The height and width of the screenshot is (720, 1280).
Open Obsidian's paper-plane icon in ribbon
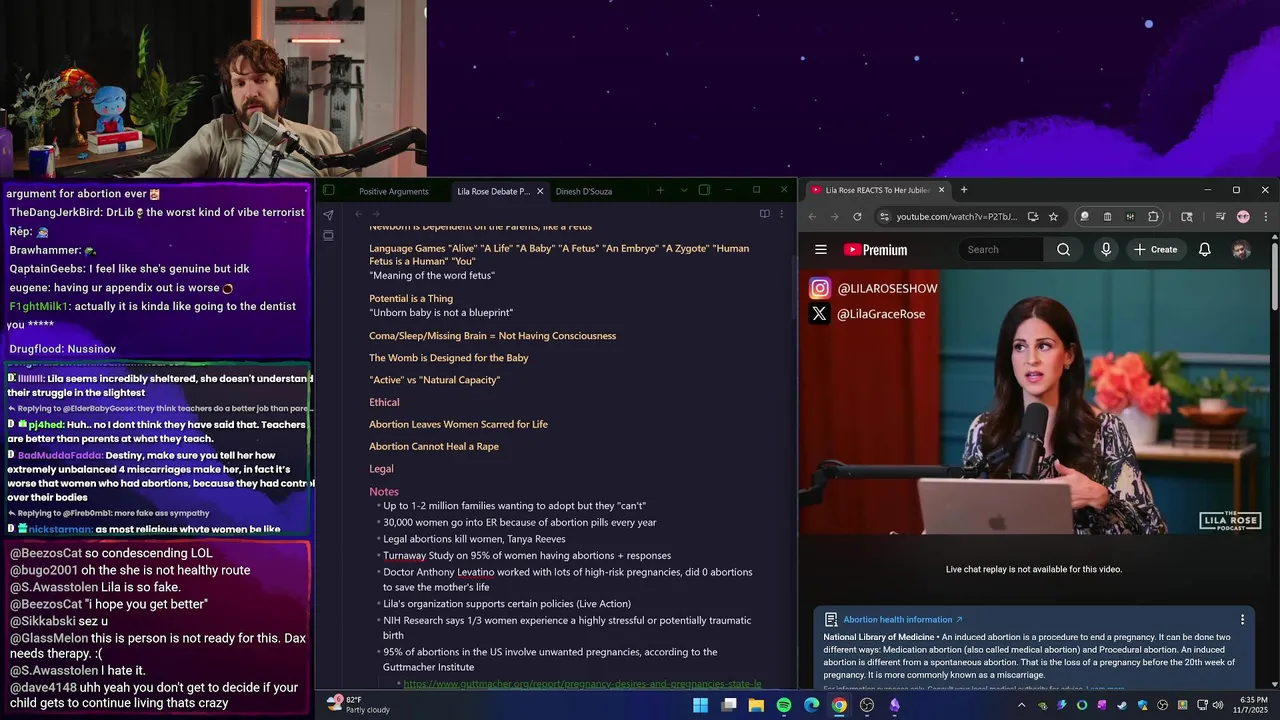pos(328,214)
